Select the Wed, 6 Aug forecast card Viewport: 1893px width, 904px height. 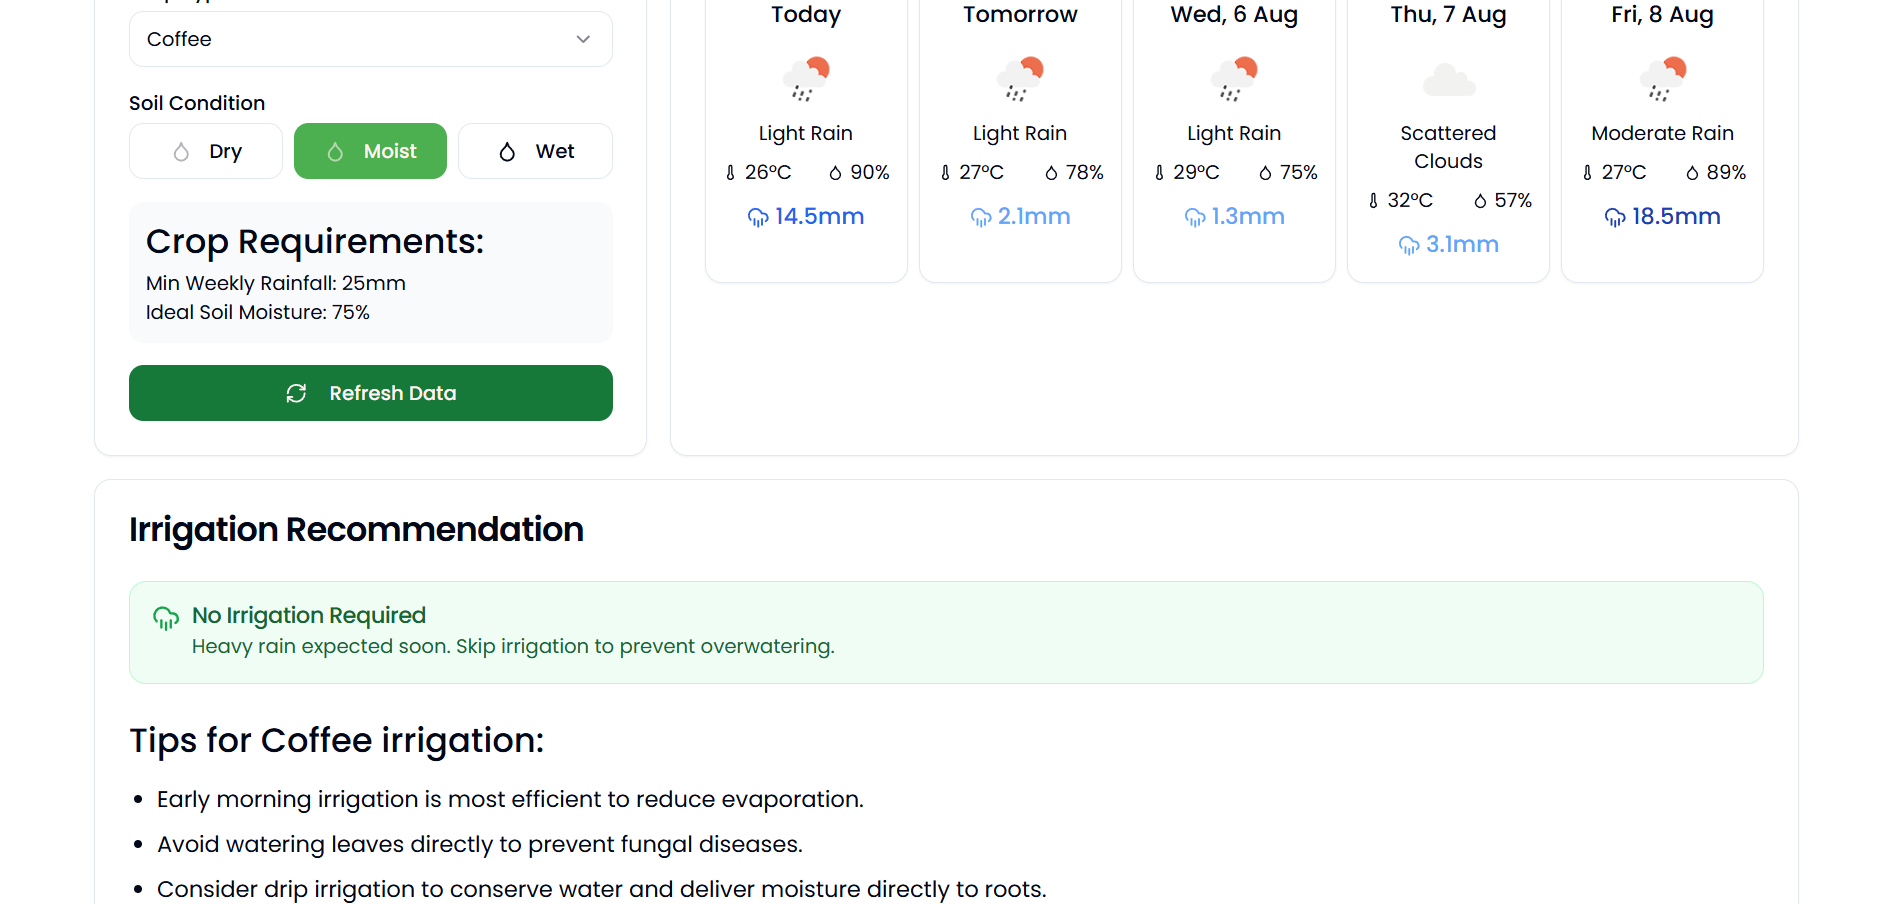tap(1234, 140)
